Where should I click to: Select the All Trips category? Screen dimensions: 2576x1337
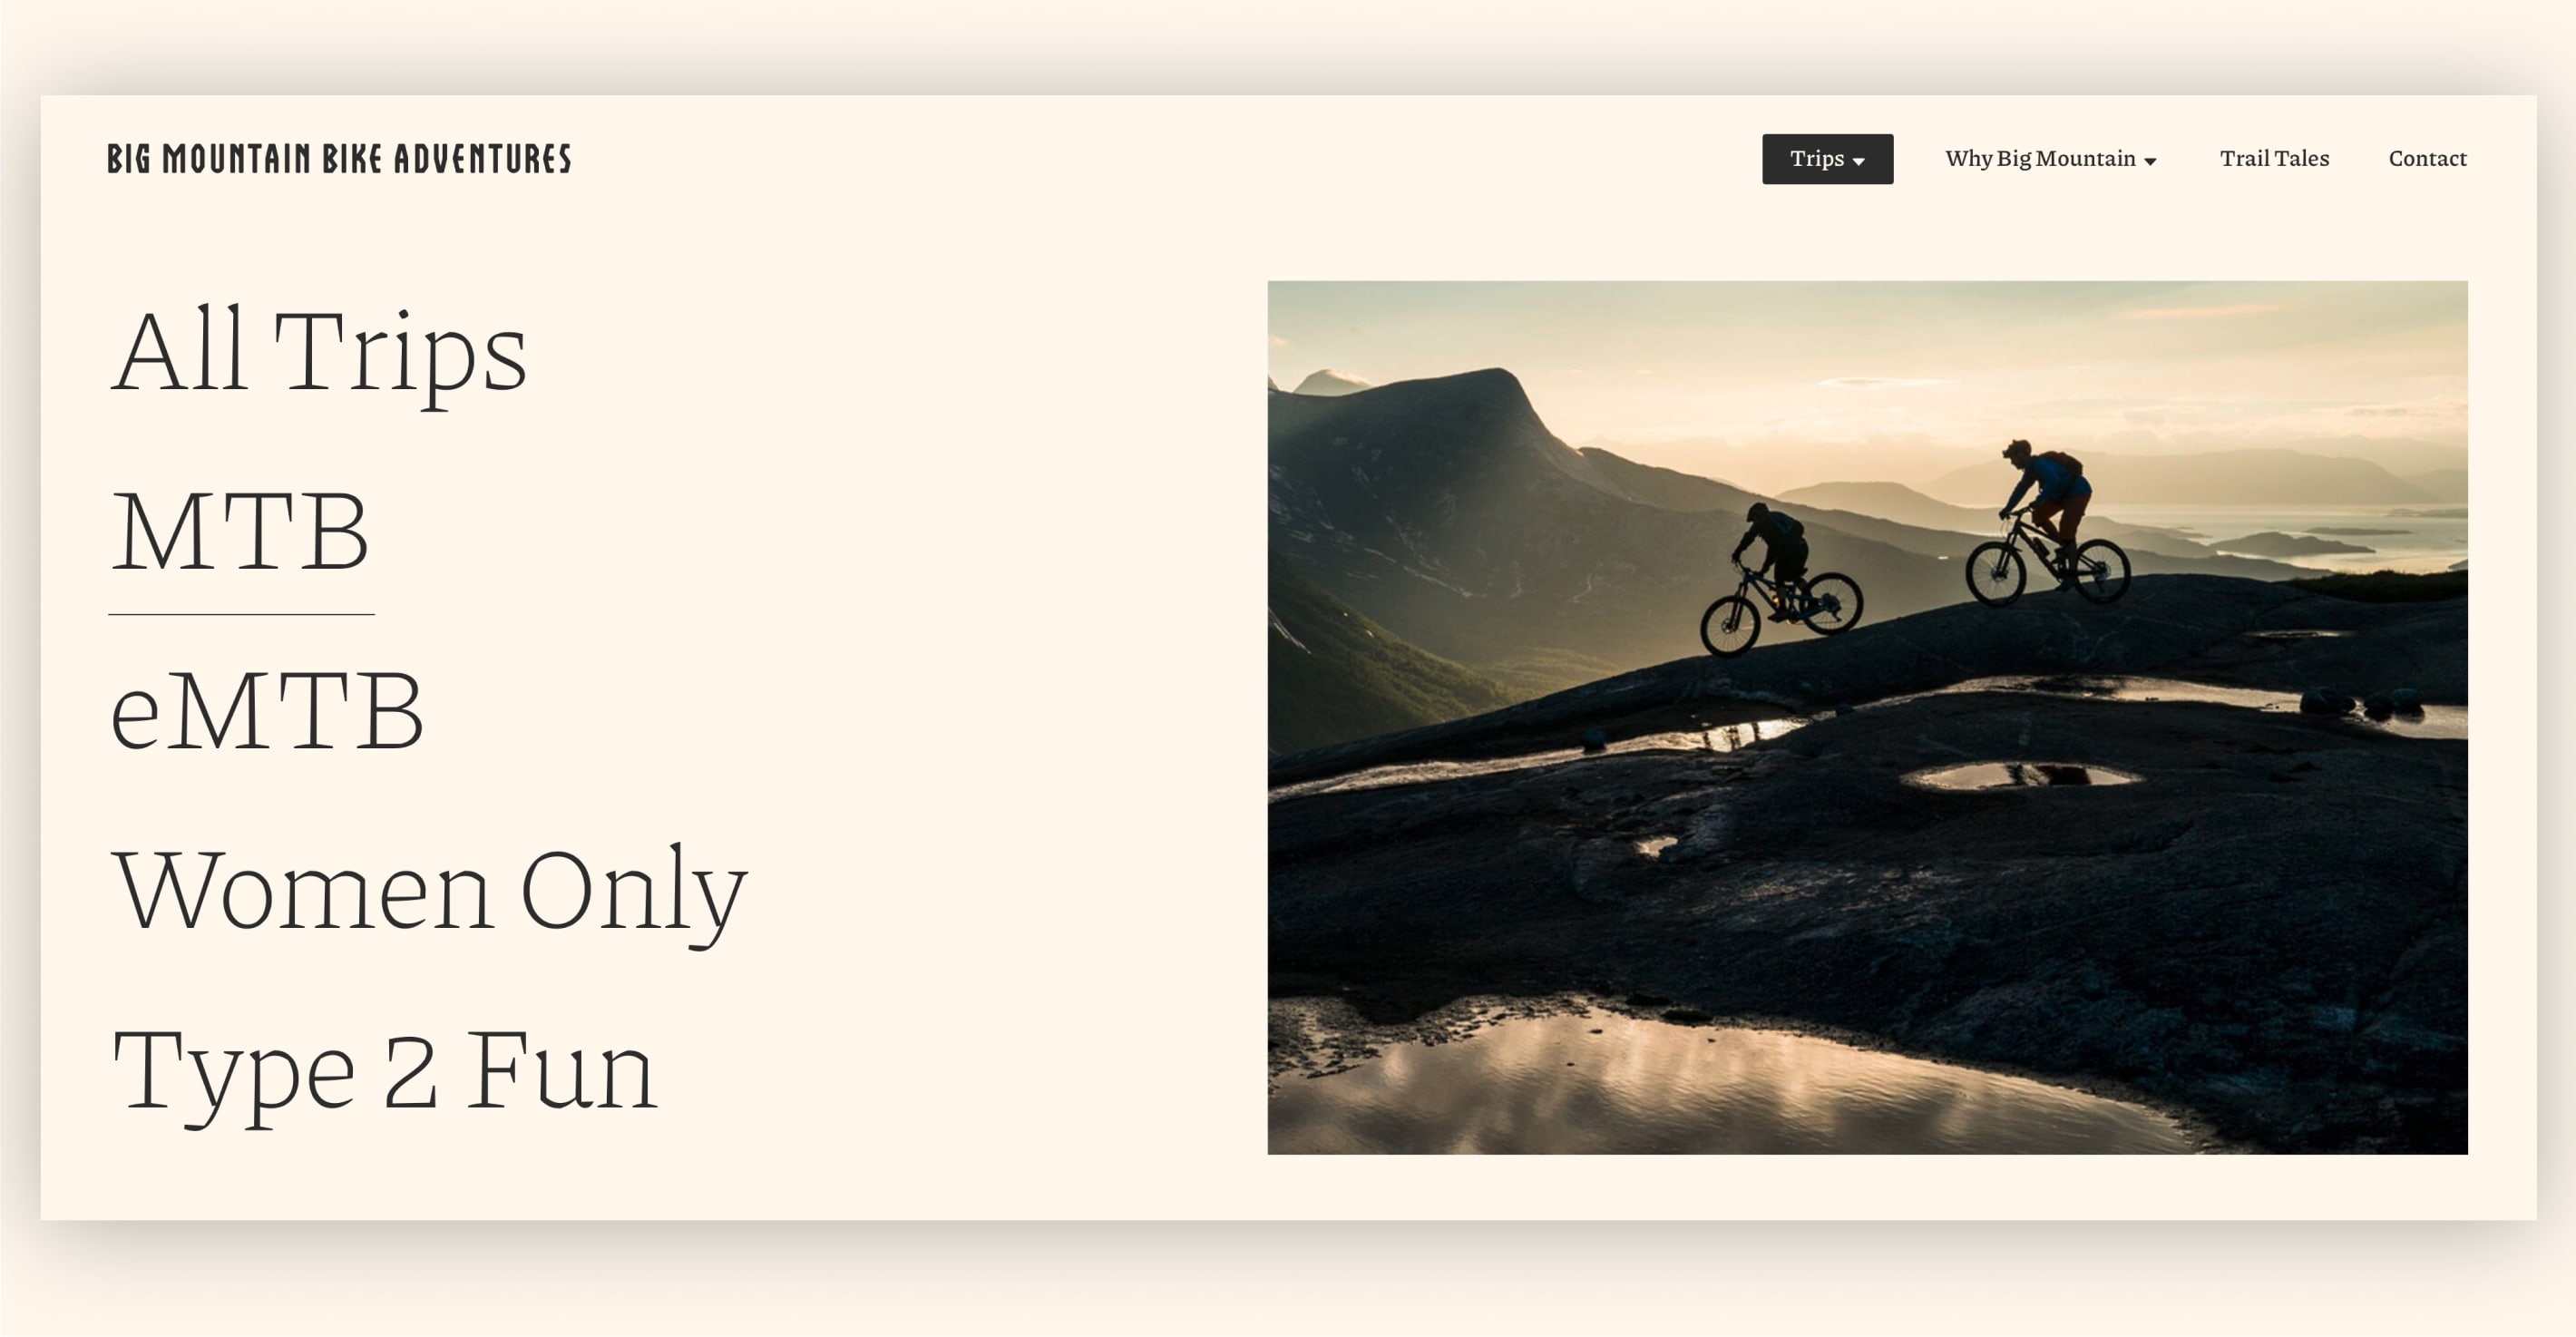(x=319, y=353)
